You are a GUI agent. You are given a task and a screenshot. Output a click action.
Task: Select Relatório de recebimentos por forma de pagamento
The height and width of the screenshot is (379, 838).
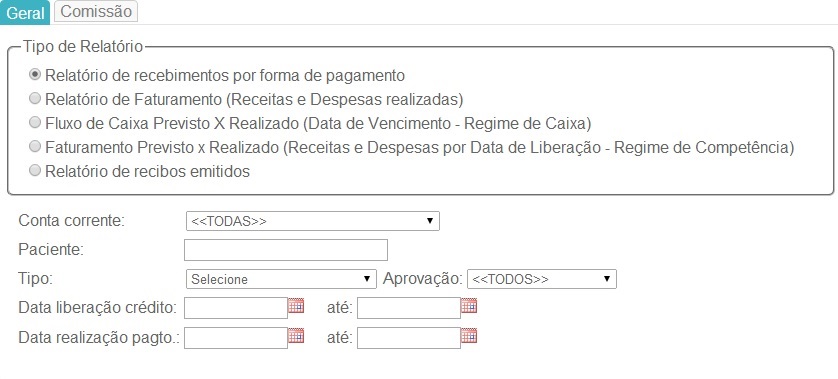point(35,75)
